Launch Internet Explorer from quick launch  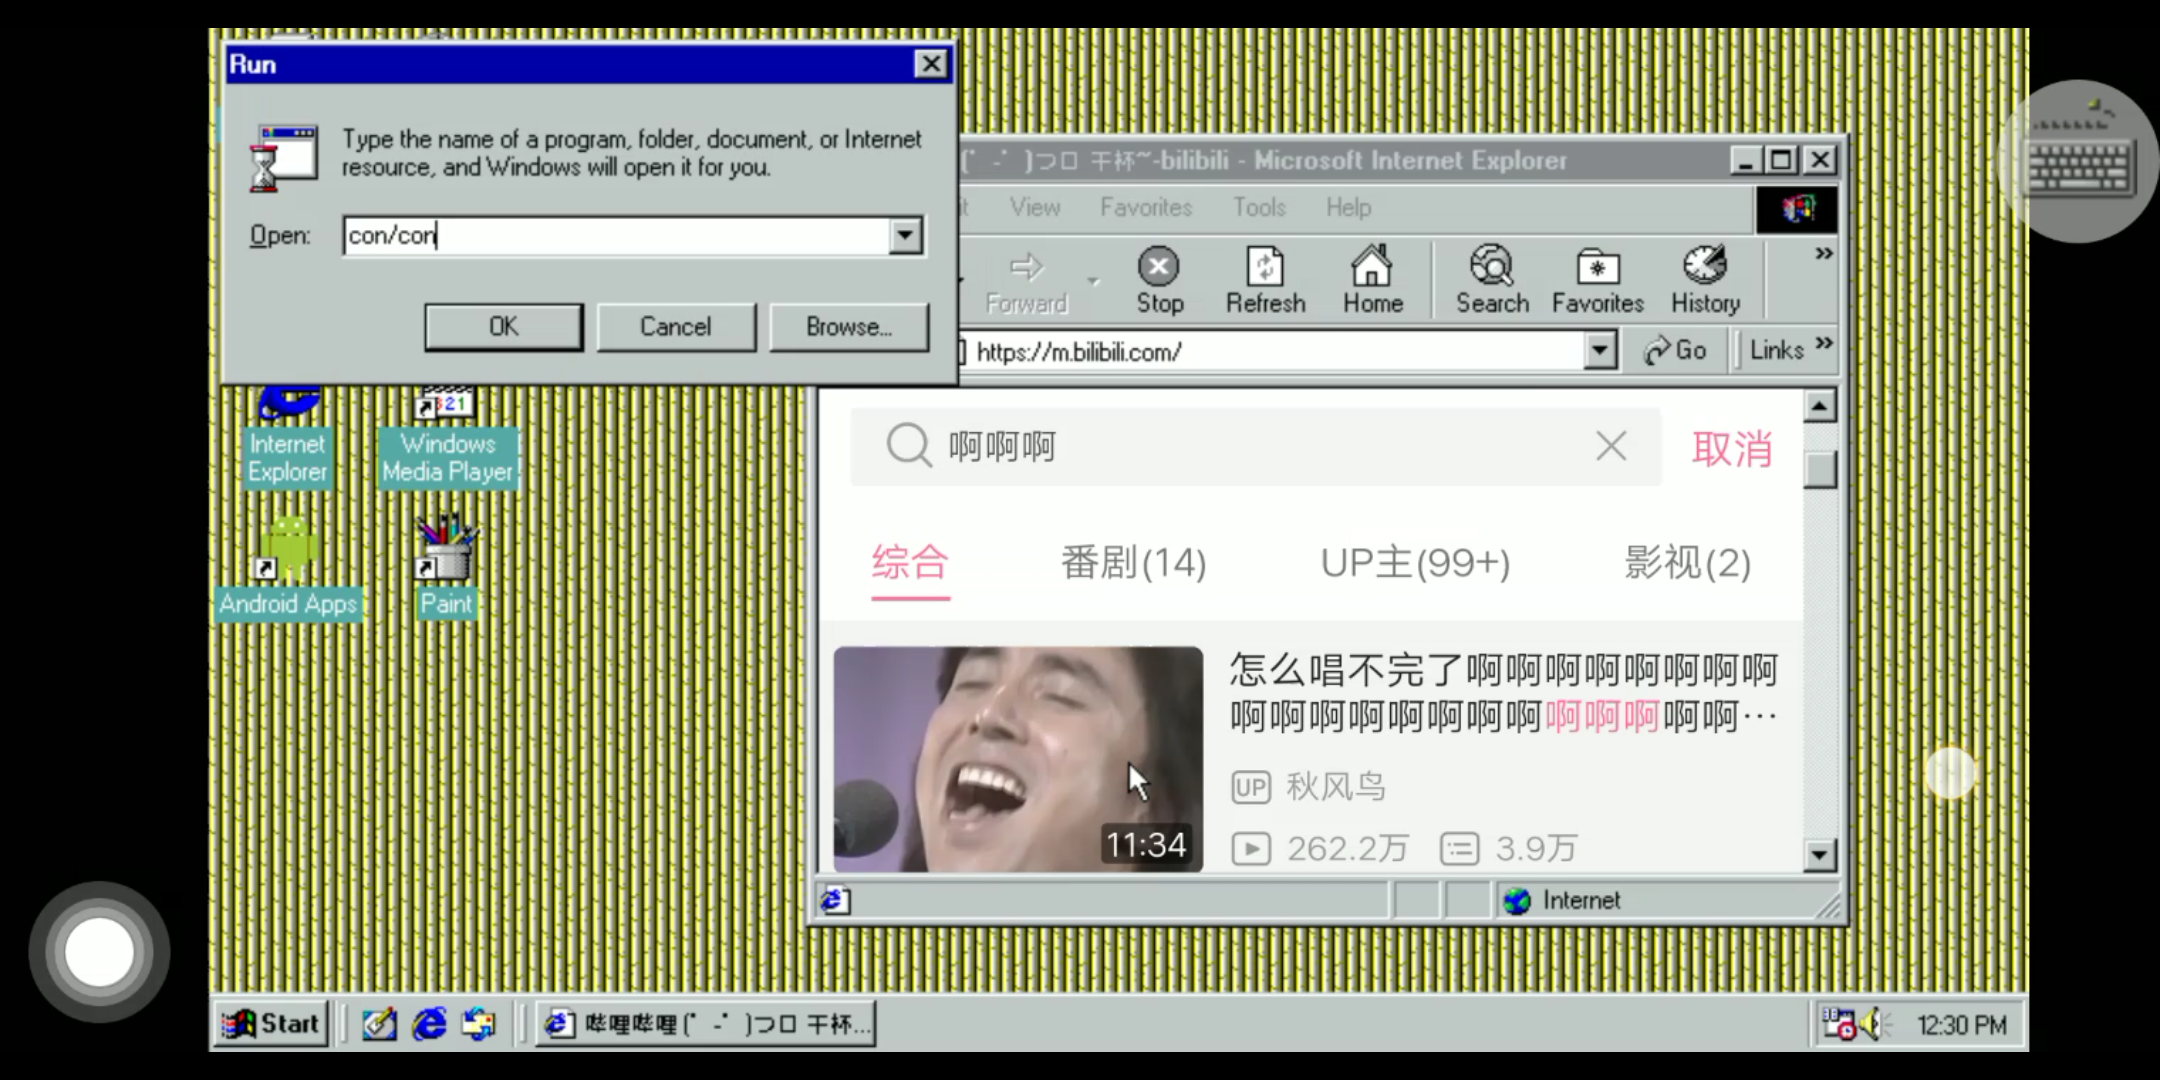pyautogui.click(x=429, y=1024)
